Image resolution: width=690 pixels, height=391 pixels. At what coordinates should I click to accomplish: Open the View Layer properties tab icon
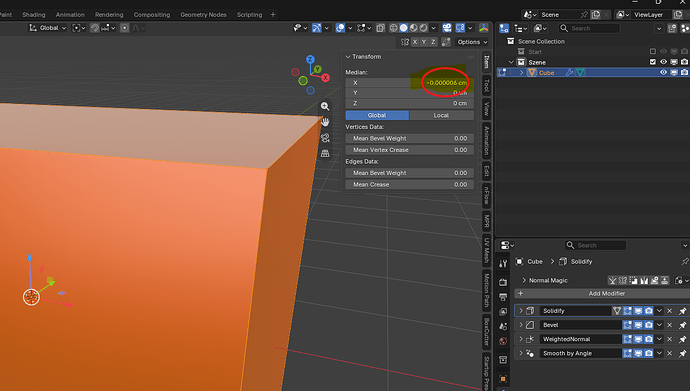point(503,312)
